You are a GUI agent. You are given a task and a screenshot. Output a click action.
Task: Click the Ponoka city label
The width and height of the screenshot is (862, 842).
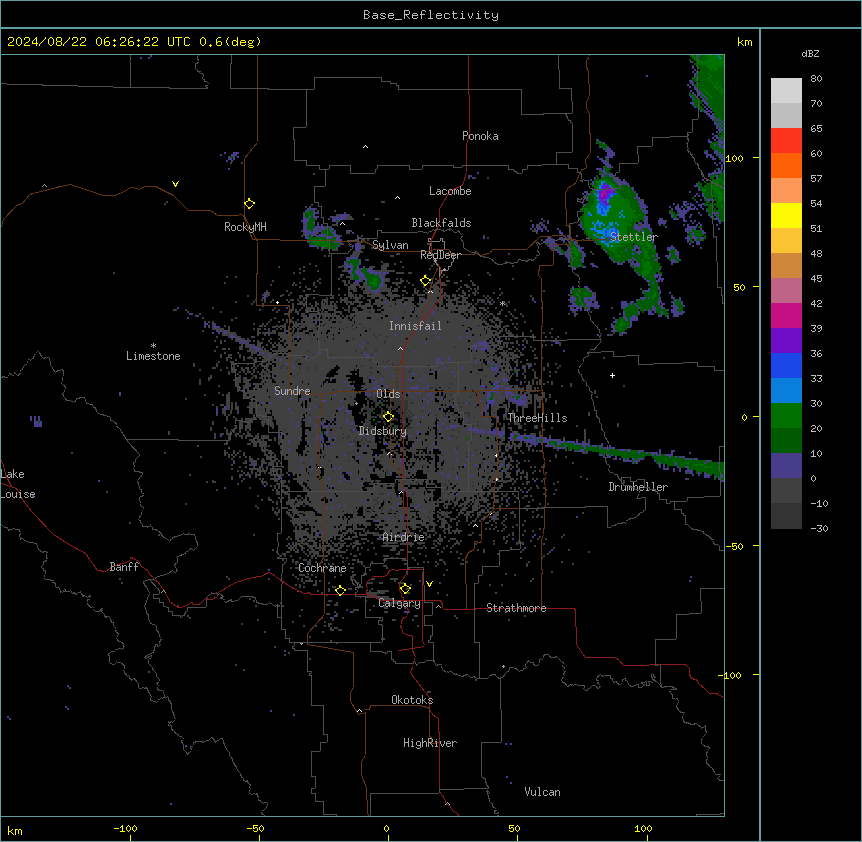click(480, 136)
